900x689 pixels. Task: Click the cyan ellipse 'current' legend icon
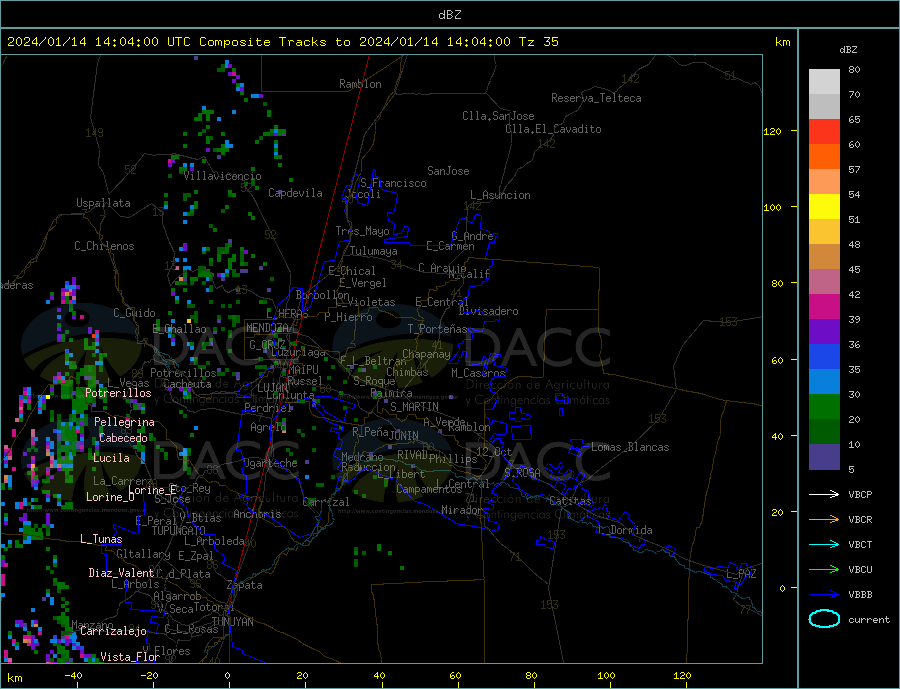pos(824,619)
